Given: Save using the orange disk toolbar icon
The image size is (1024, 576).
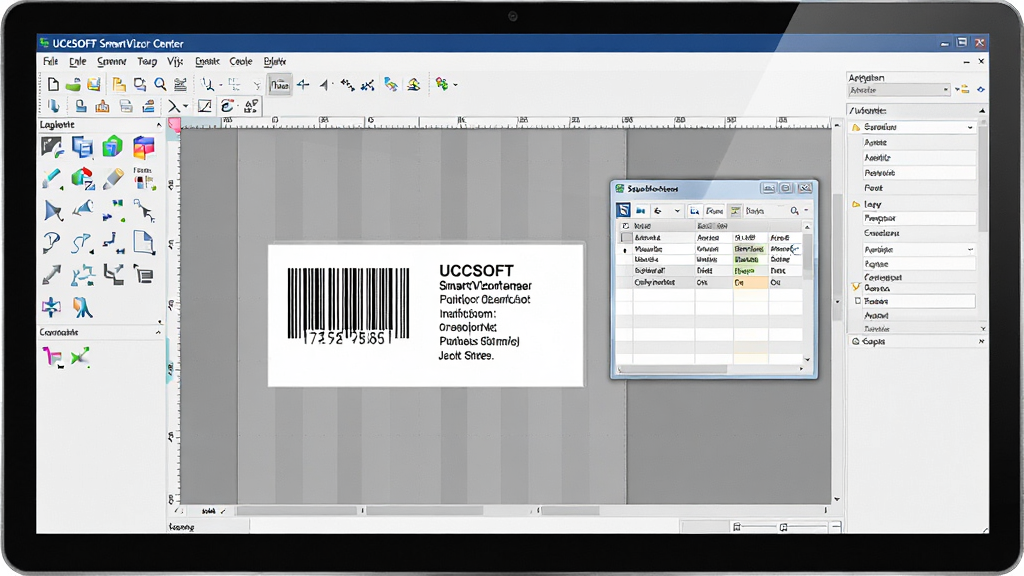Looking at the screenshot, I should point(94,84).
